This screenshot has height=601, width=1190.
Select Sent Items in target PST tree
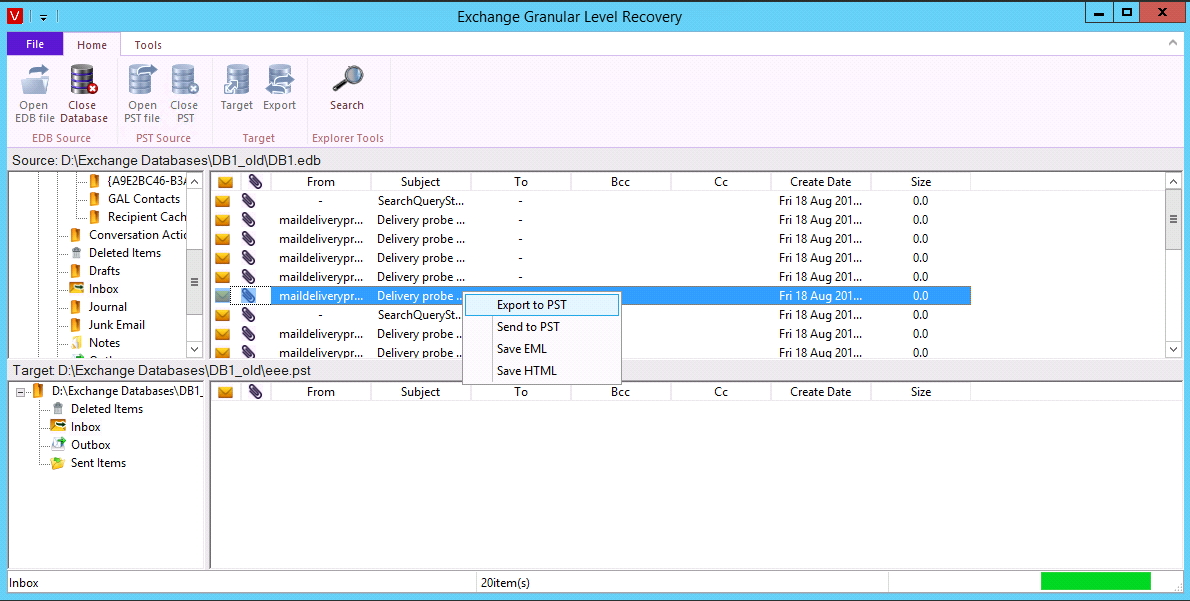click(98, 463)
